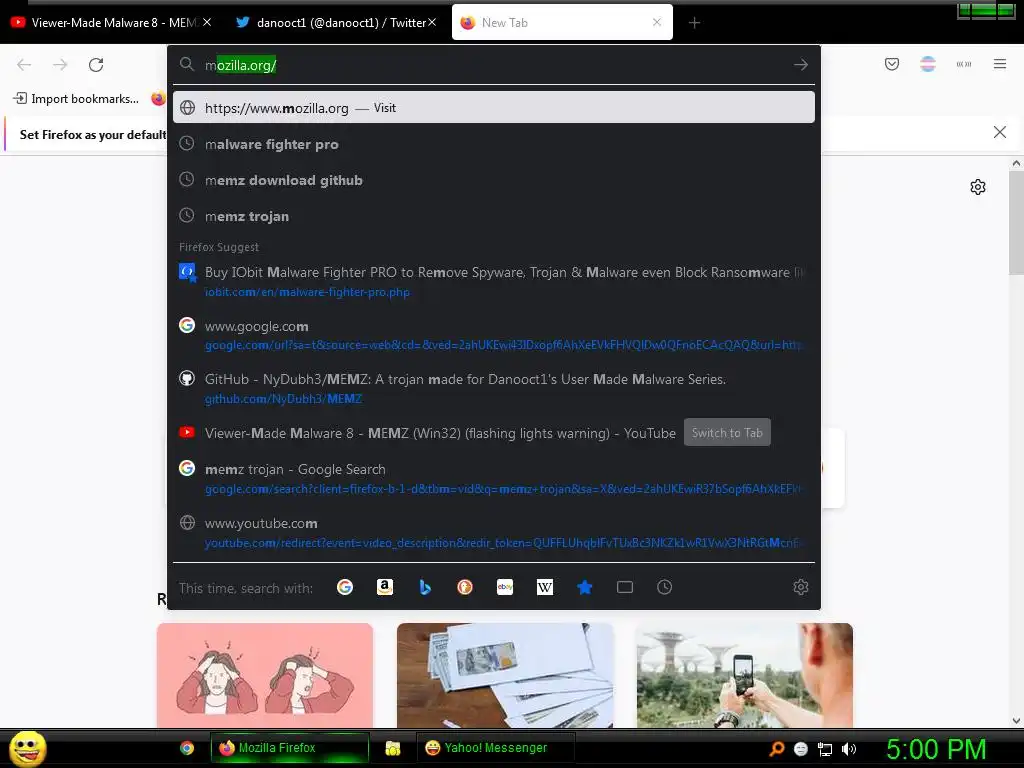Open the Firefox account avatar icon
This screenshot has height=768, width=1024.
click(x=927, y=64)
